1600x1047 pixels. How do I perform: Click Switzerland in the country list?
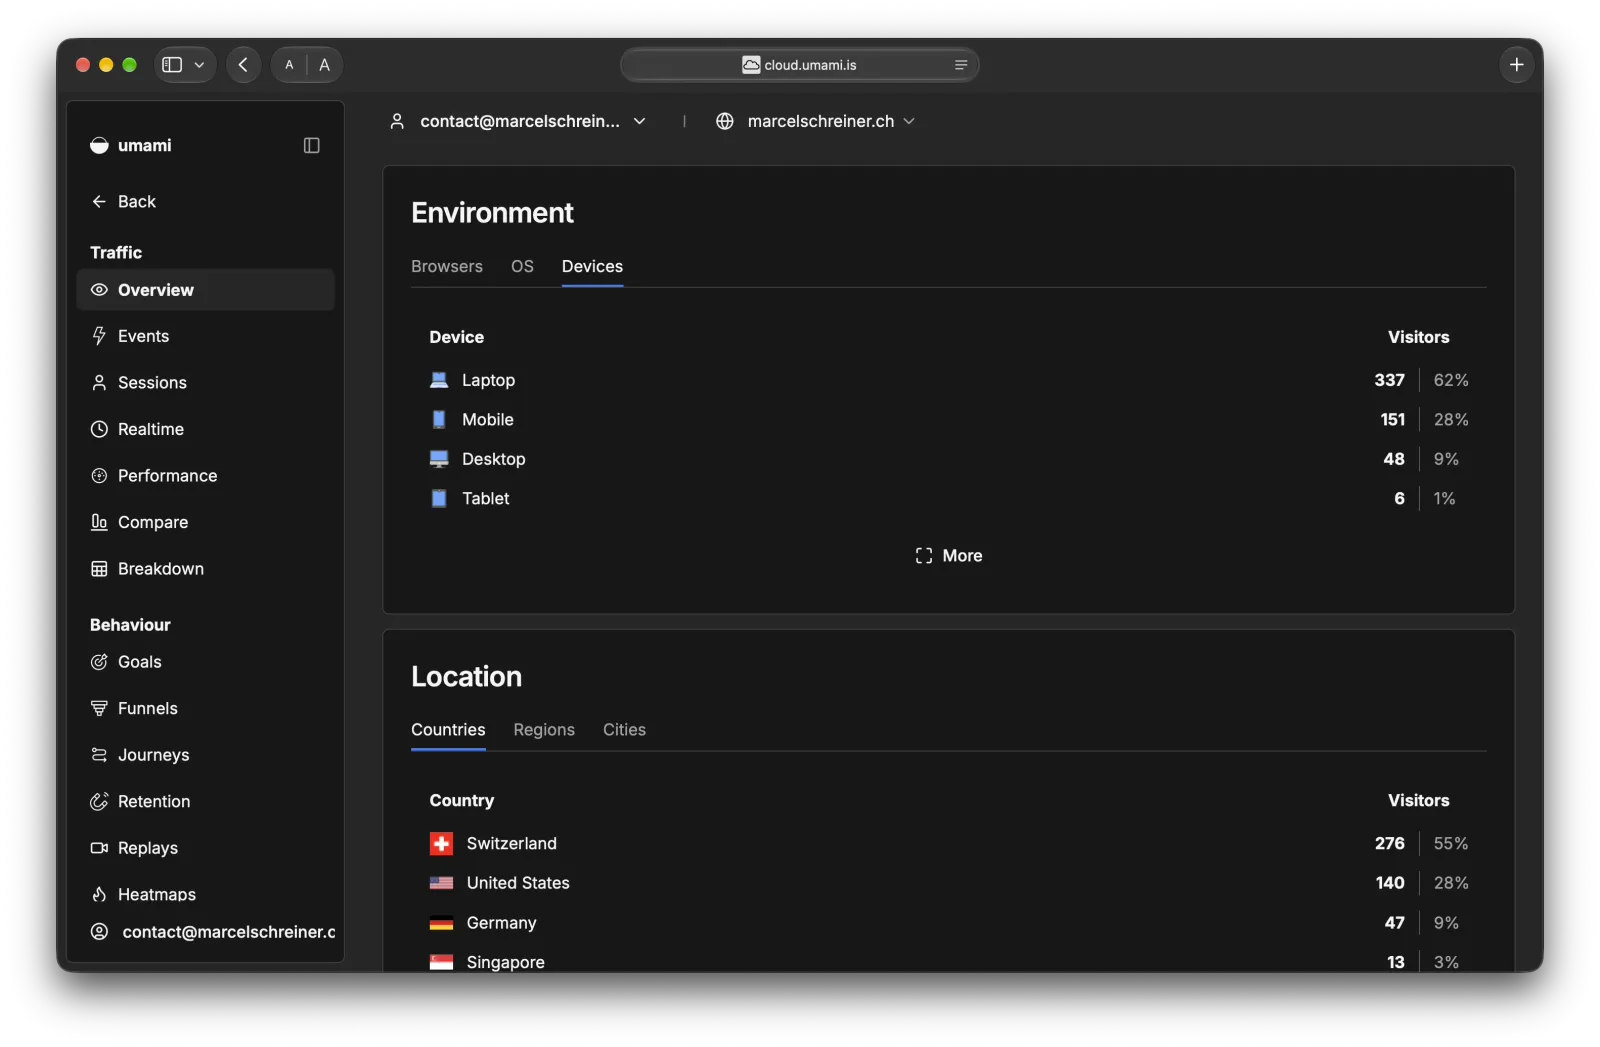(512, 844)
